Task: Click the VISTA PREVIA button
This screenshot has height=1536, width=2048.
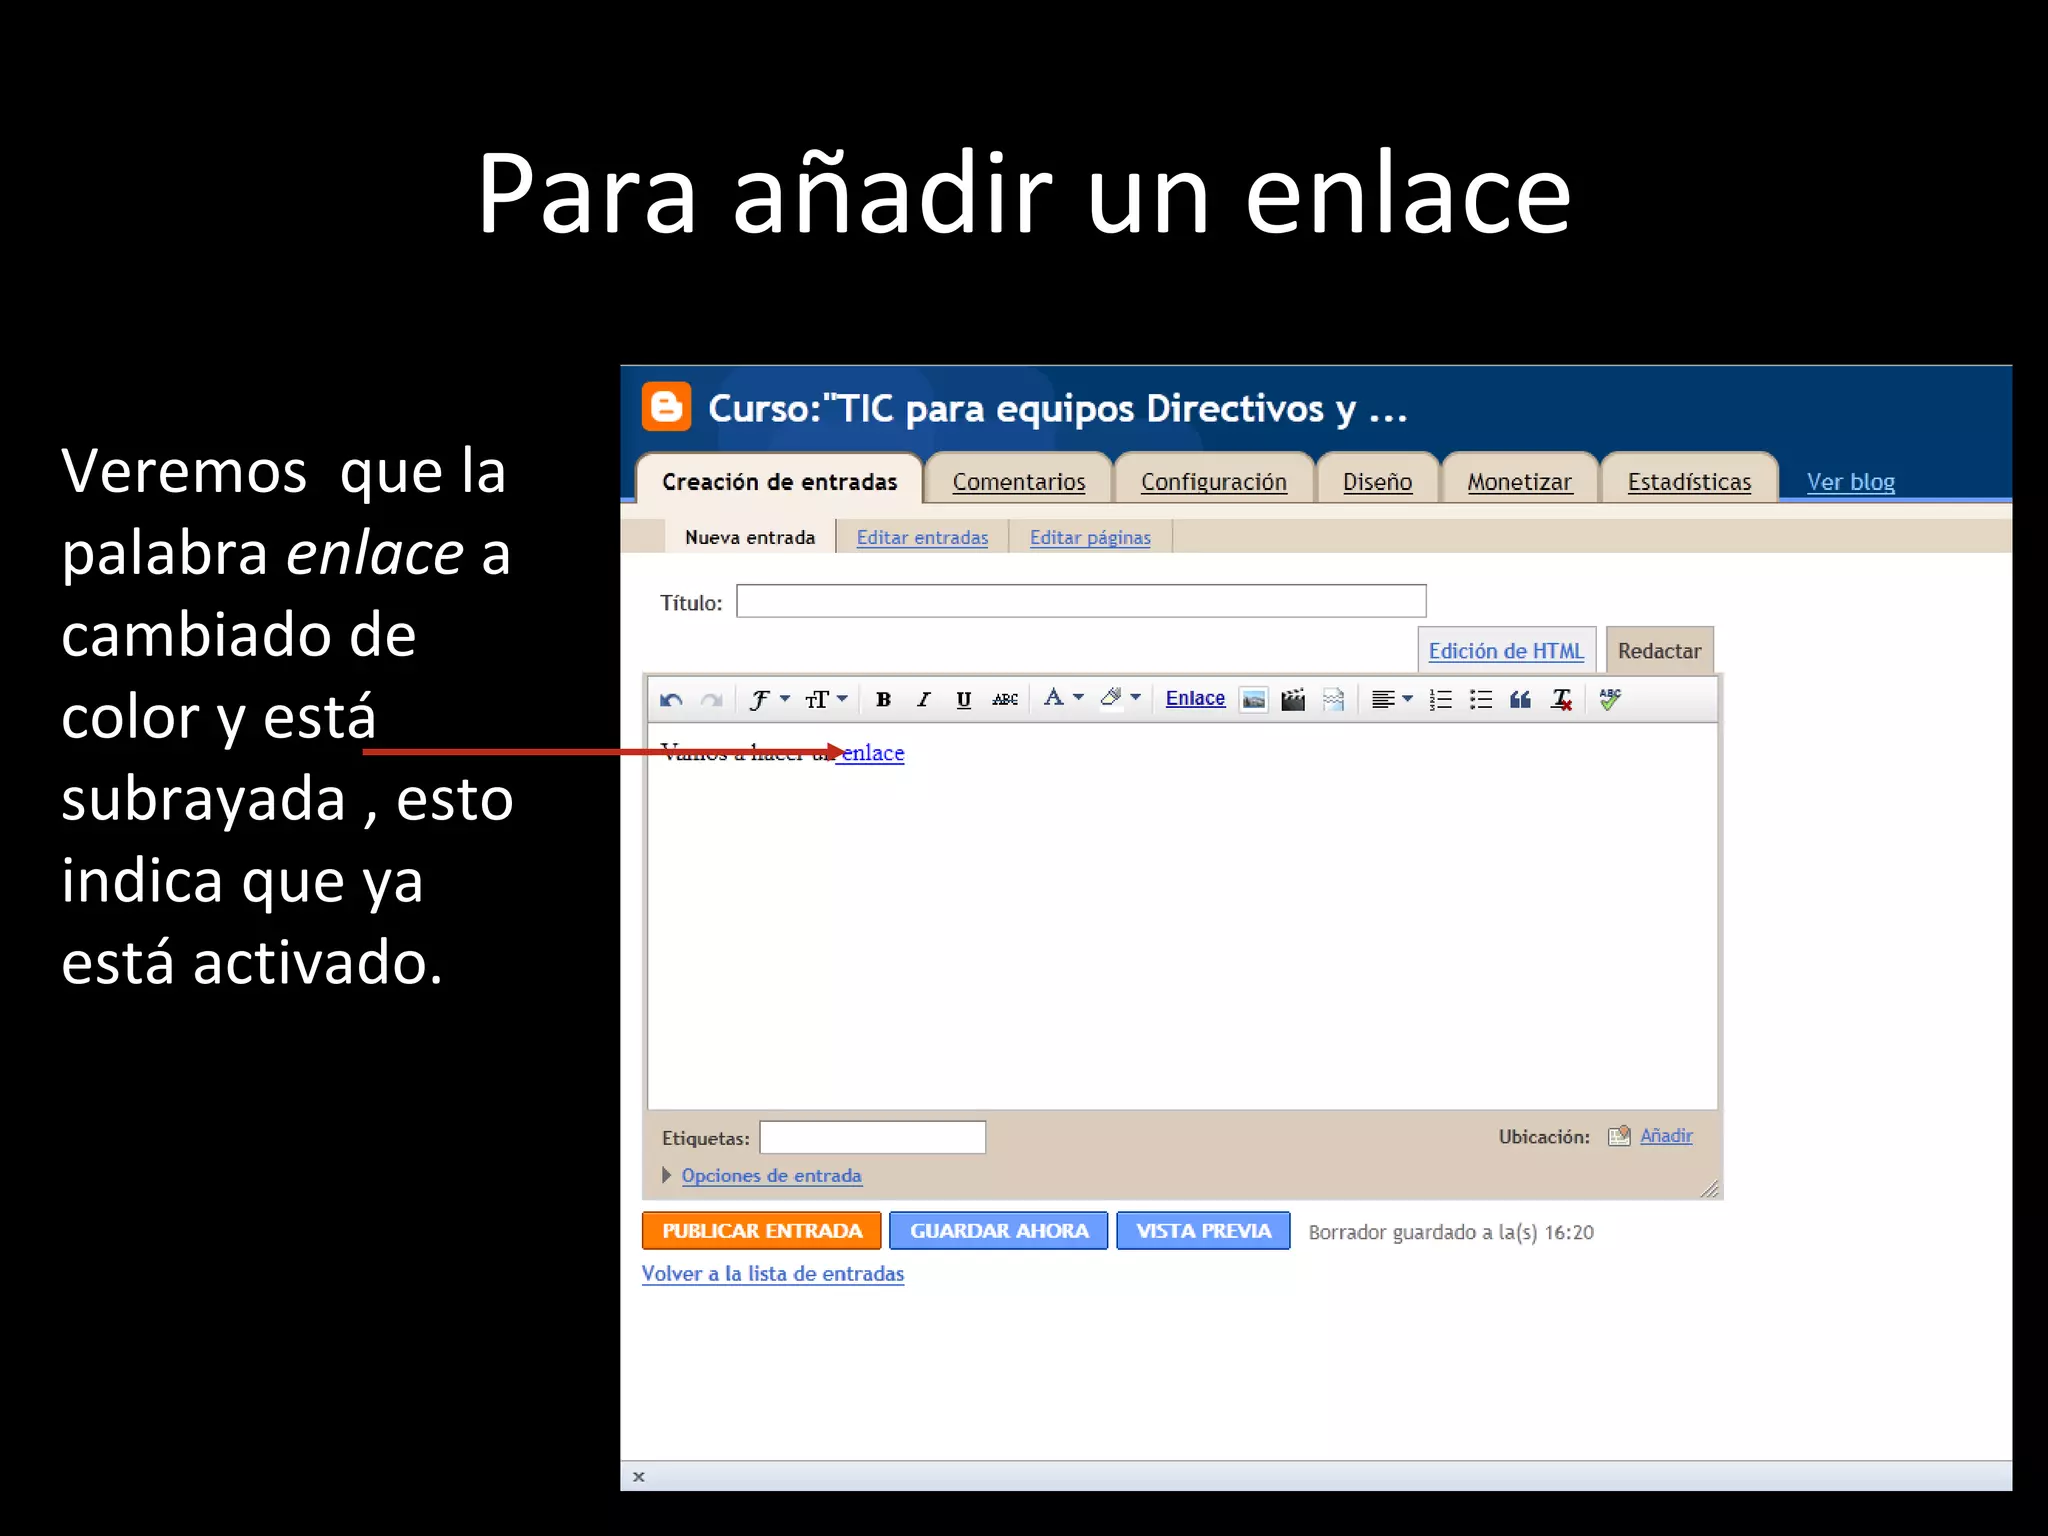Action: pos(1203,1230)
